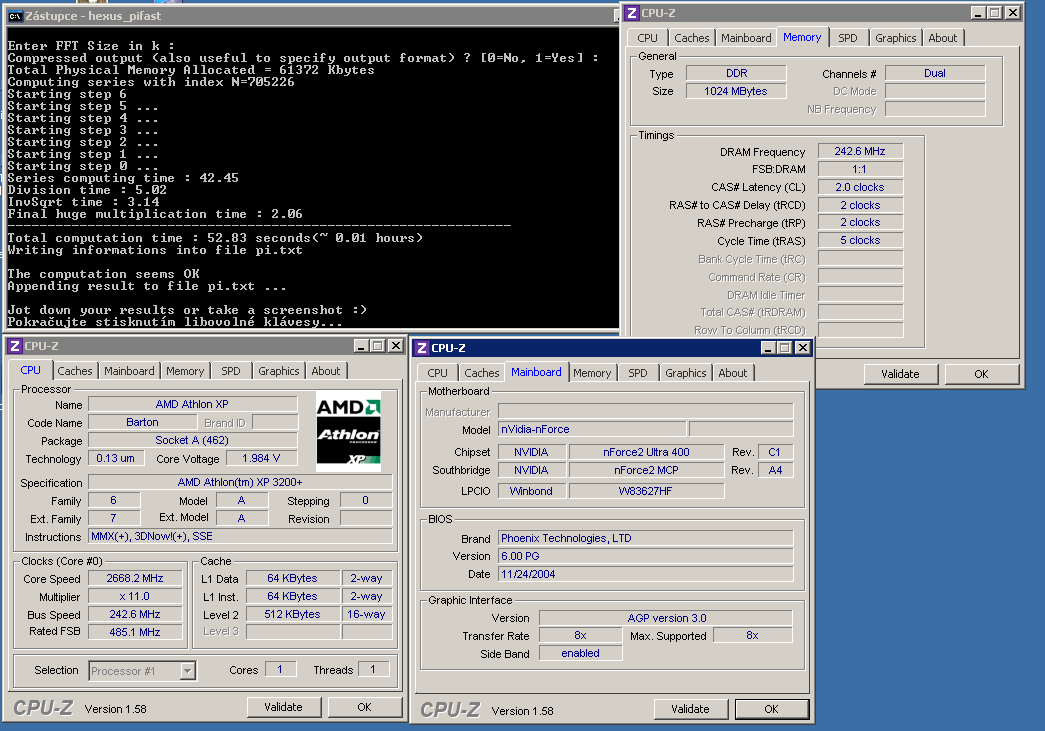
Task: Select the Memory tab in the Mainboard window
Action: 592,373
